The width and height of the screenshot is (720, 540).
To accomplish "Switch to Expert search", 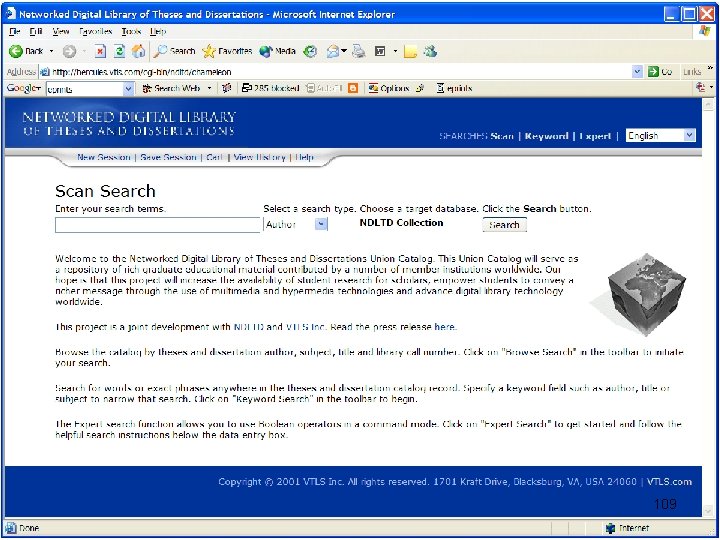I will coord(595,136).
